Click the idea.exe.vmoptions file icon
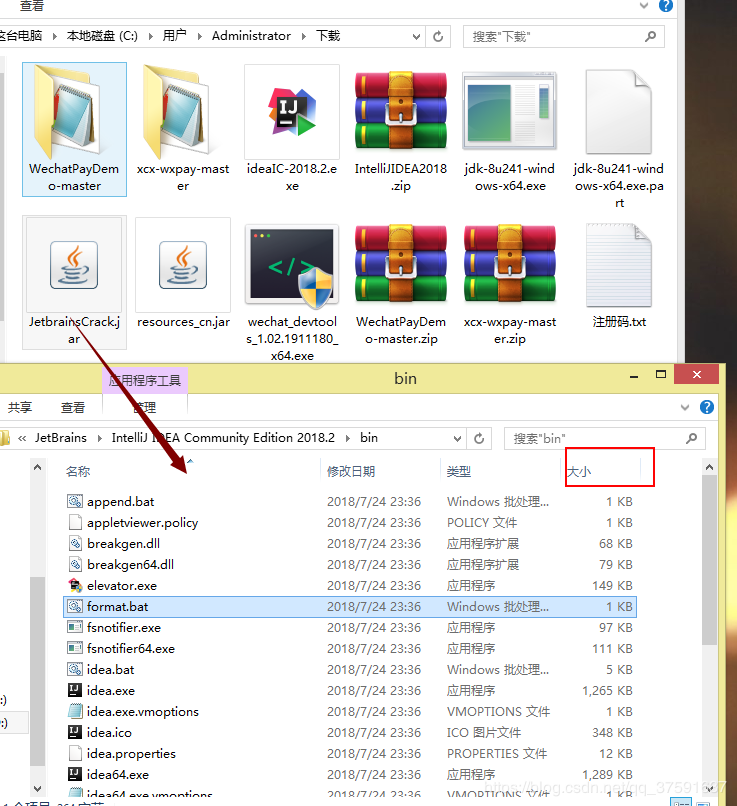737x806 pixels. pyautogui.click(x=75, y=711)
